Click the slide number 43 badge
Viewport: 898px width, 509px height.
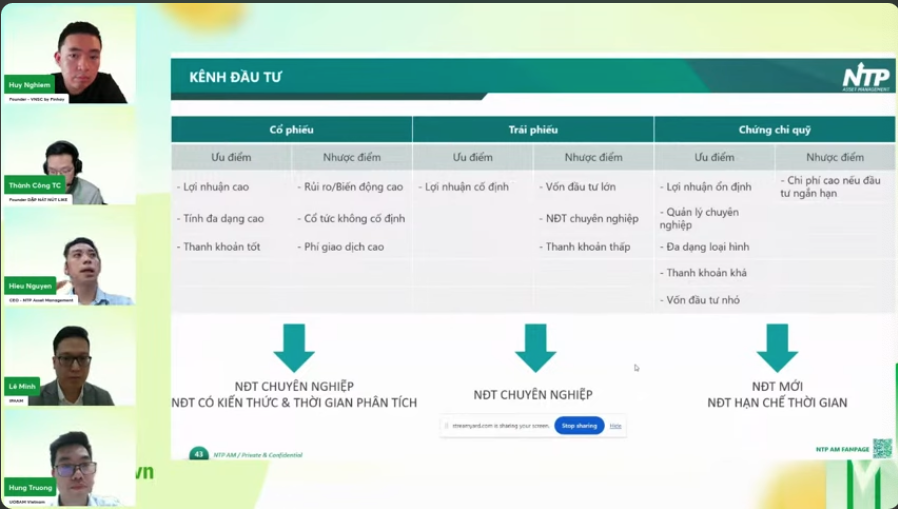click(x=199, y=454)
